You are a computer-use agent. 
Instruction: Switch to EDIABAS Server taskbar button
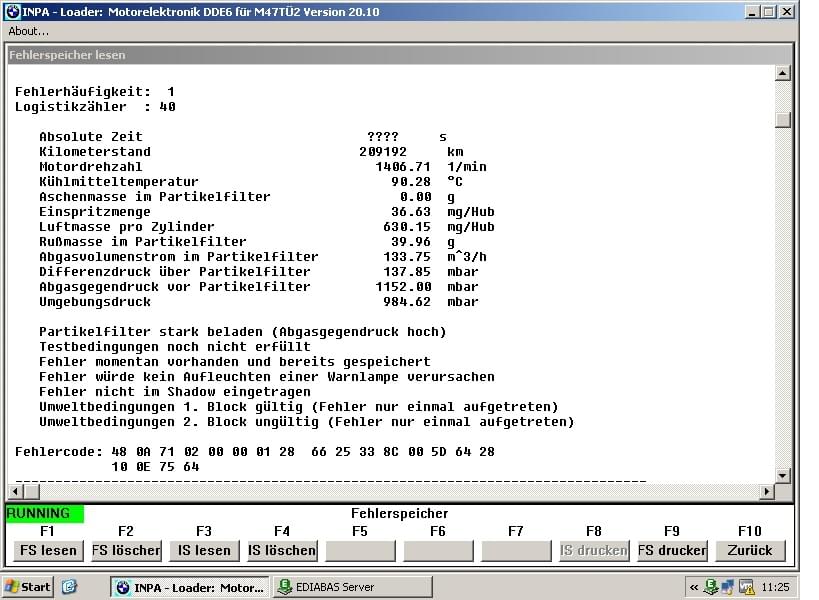[353, 587]
